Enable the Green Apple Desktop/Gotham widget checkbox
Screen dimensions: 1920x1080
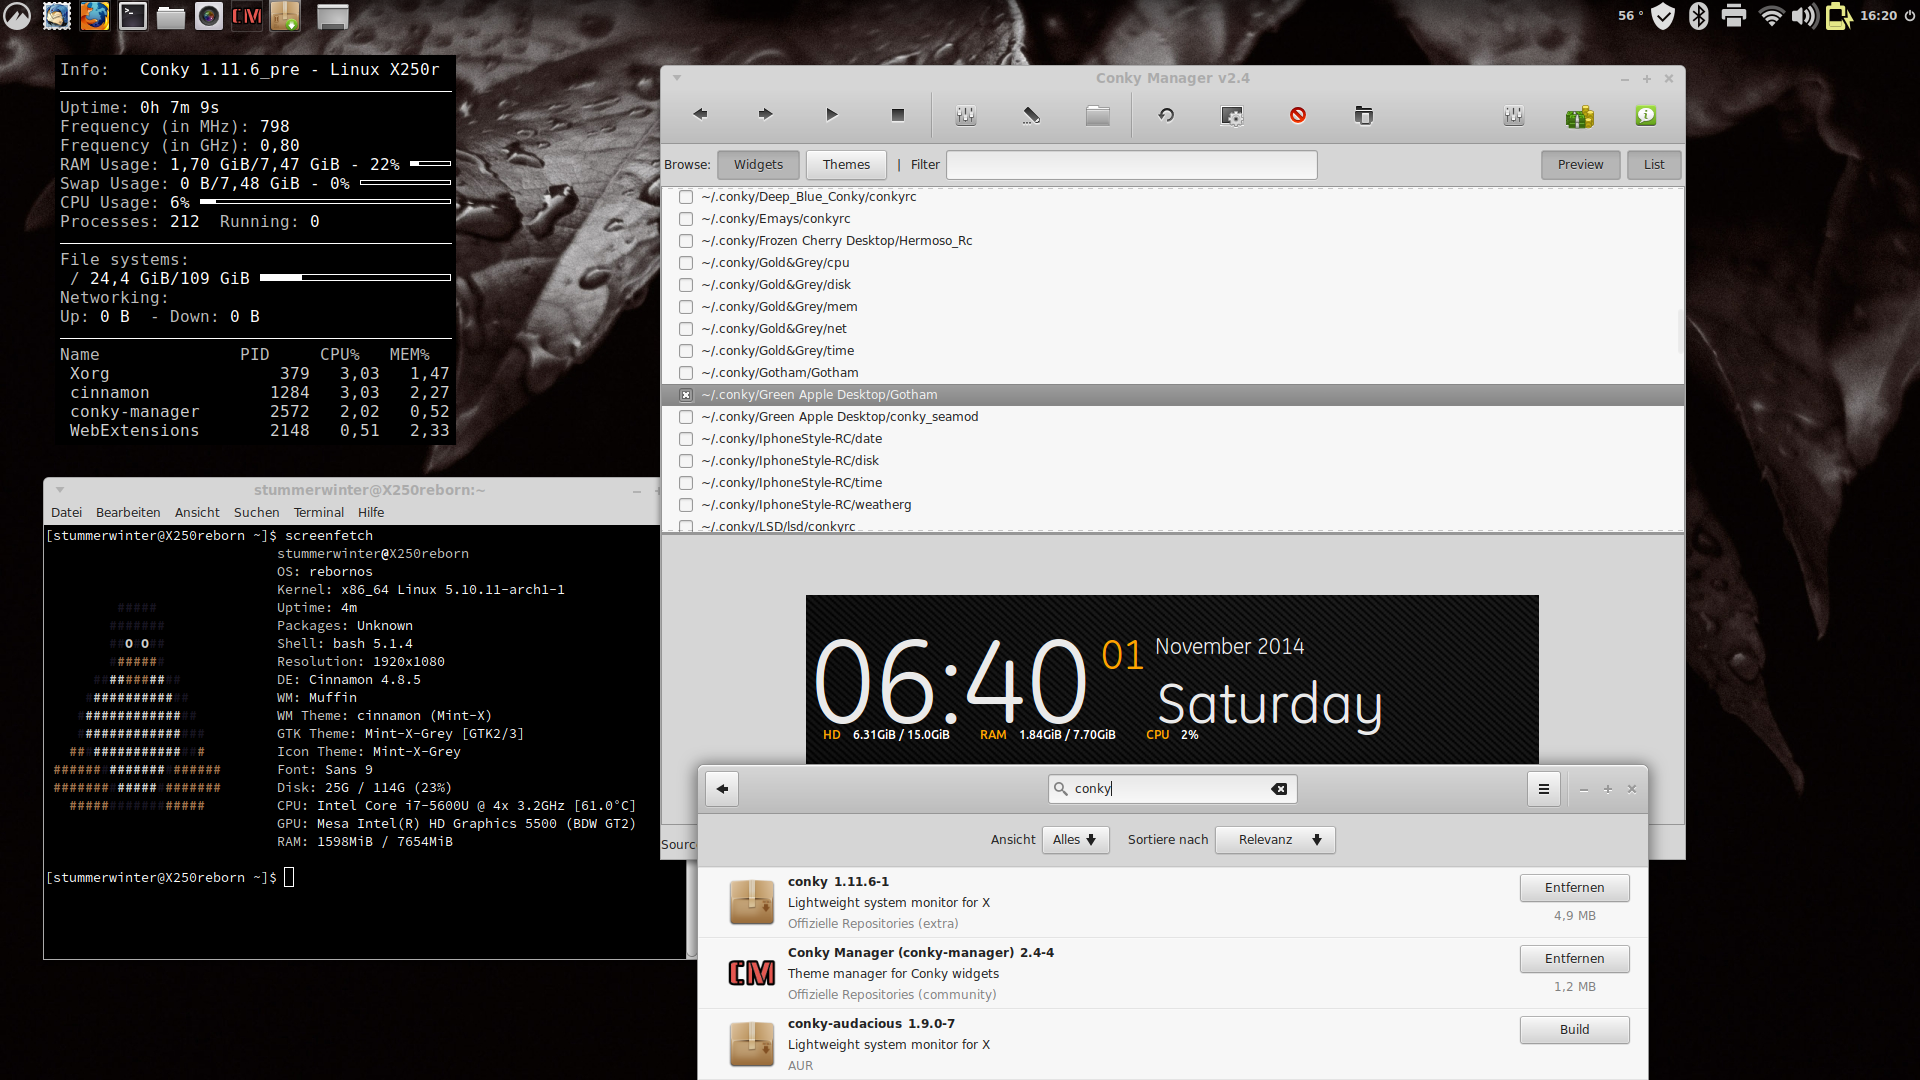tap(685, 394)
